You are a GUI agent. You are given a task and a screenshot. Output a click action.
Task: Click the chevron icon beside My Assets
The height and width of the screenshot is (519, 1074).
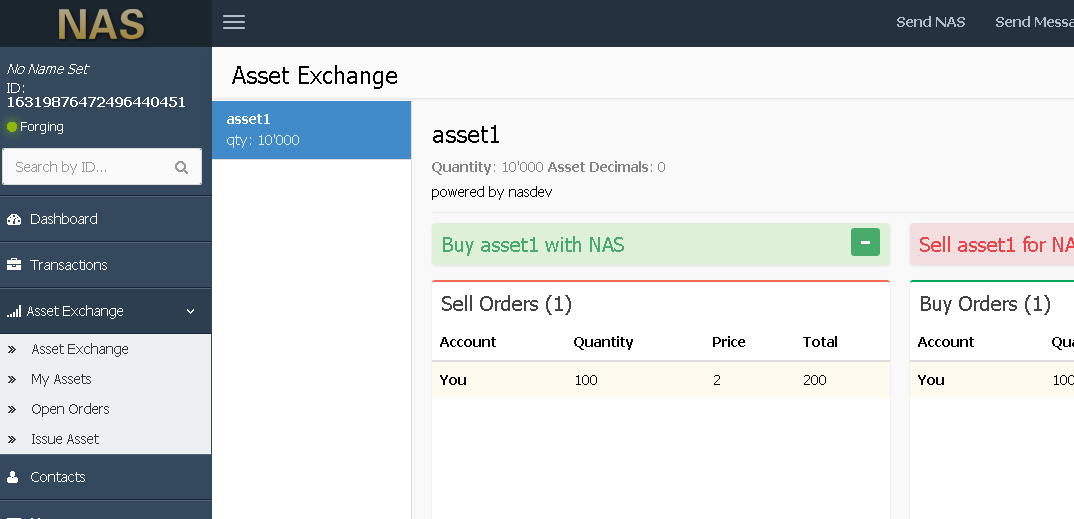(12, 379)
